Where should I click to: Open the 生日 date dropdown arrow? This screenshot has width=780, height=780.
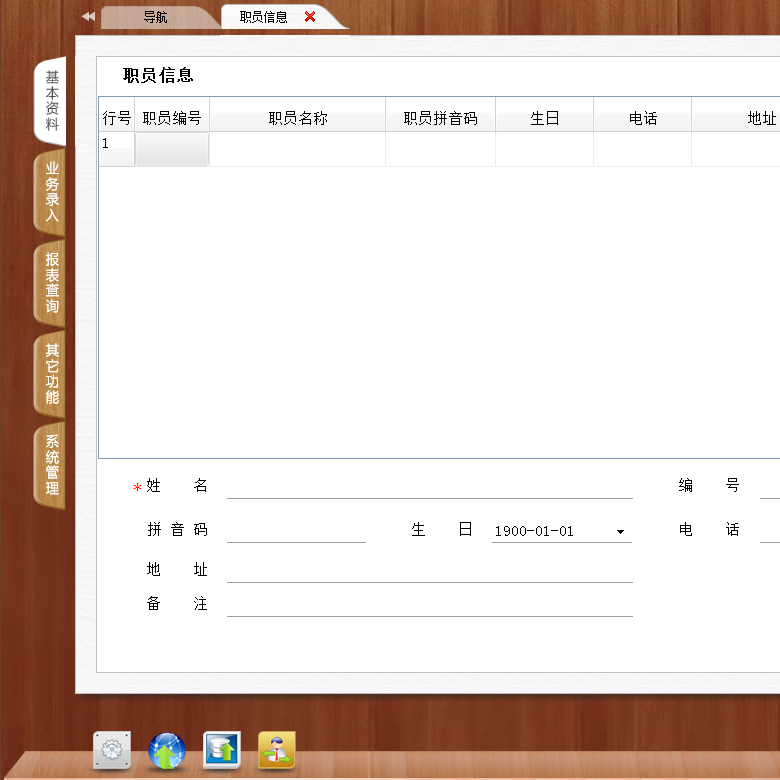pos(620,531)
